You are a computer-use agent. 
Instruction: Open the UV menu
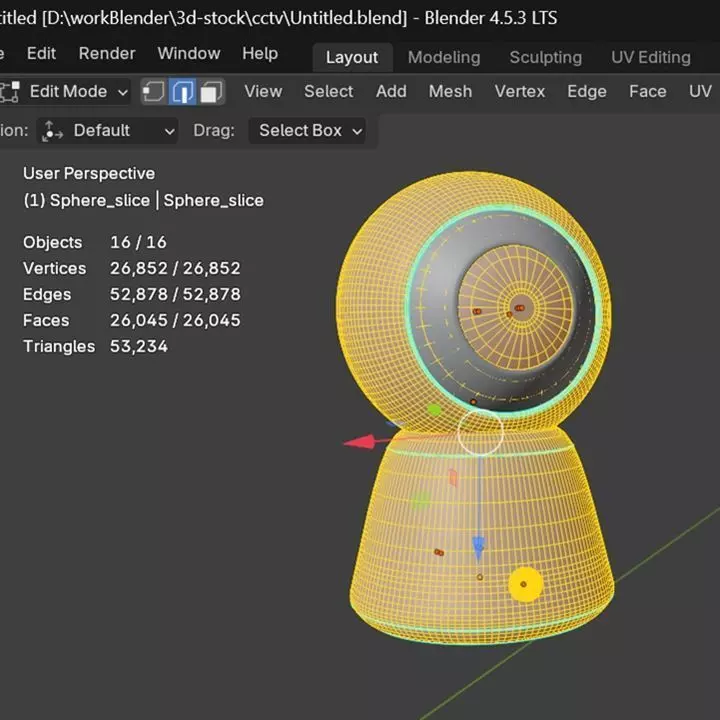[x=700, y=91]
